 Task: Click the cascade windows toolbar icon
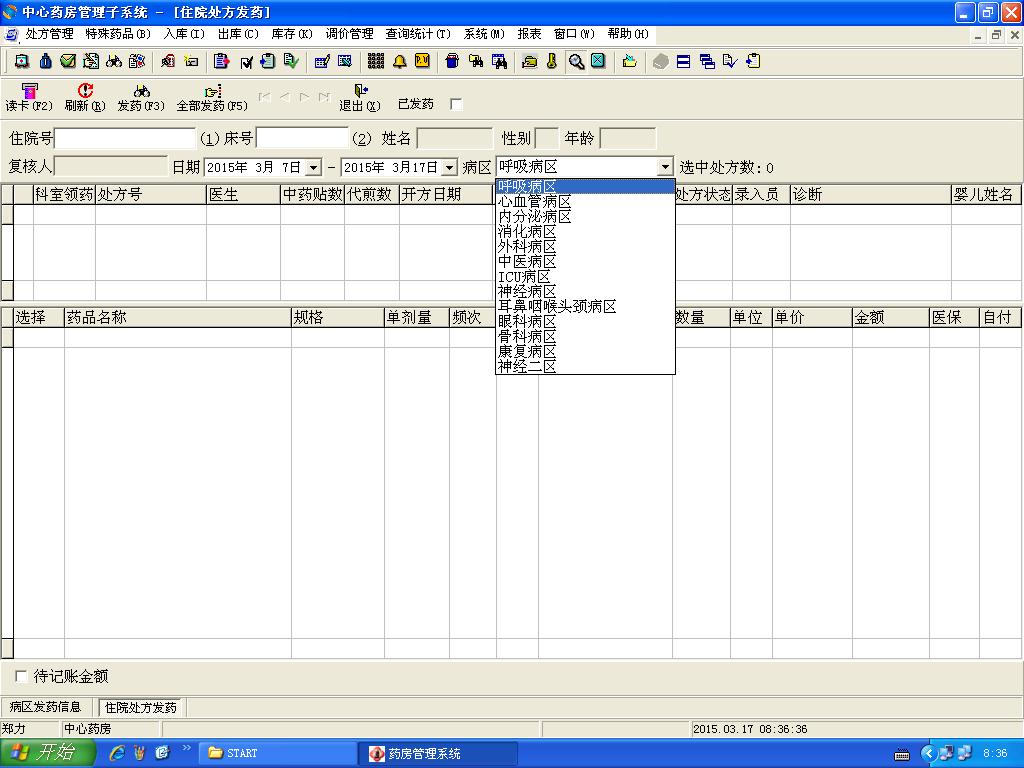pyautogui.click(x=707, y=61)
